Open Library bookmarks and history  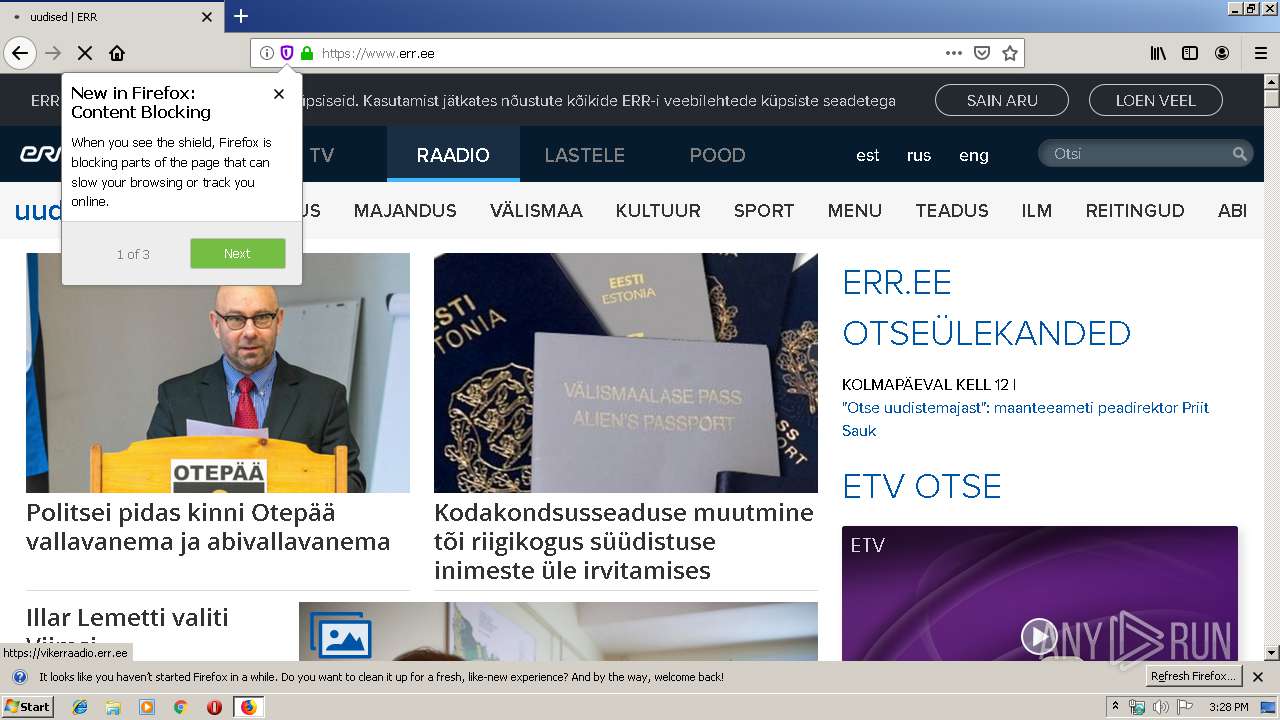click(1158, 53)
